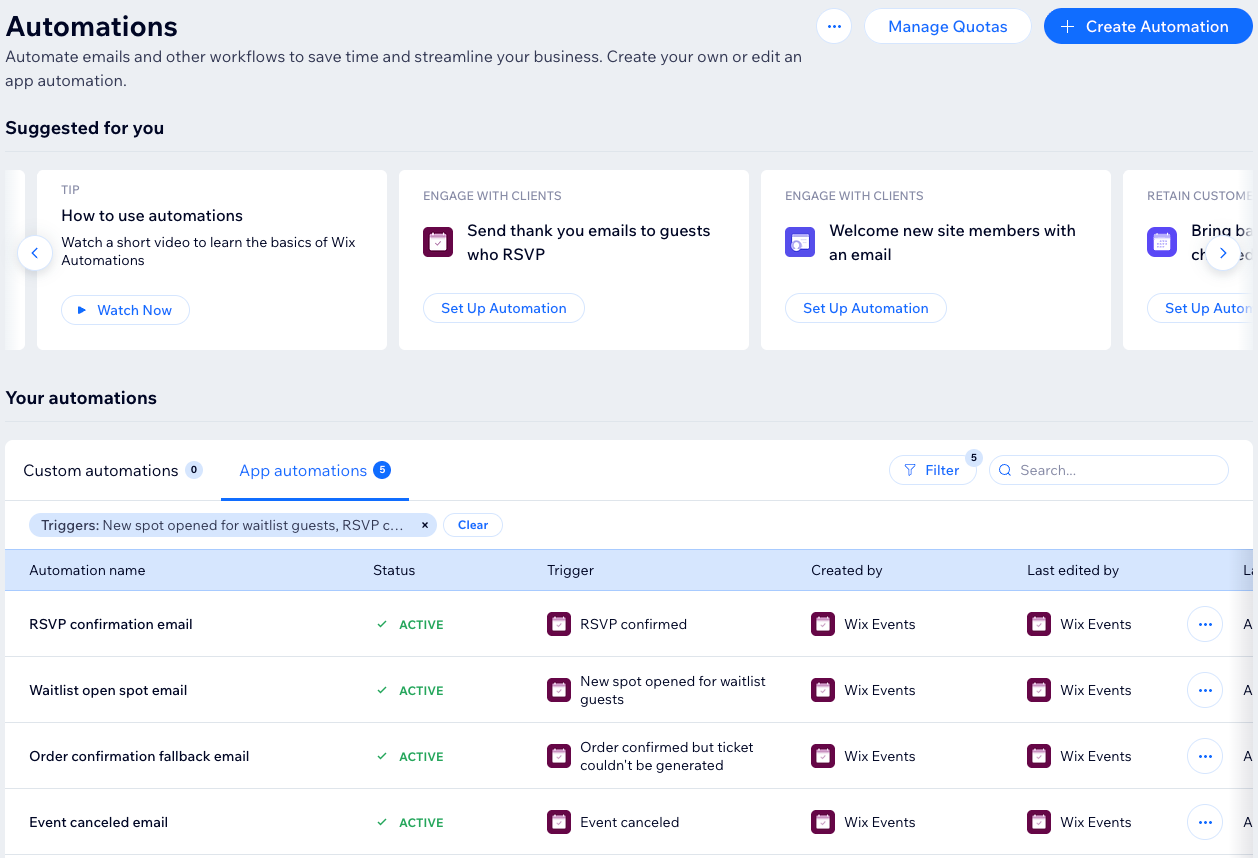
Task: Open the Filter panel
Action: point(932,470)
